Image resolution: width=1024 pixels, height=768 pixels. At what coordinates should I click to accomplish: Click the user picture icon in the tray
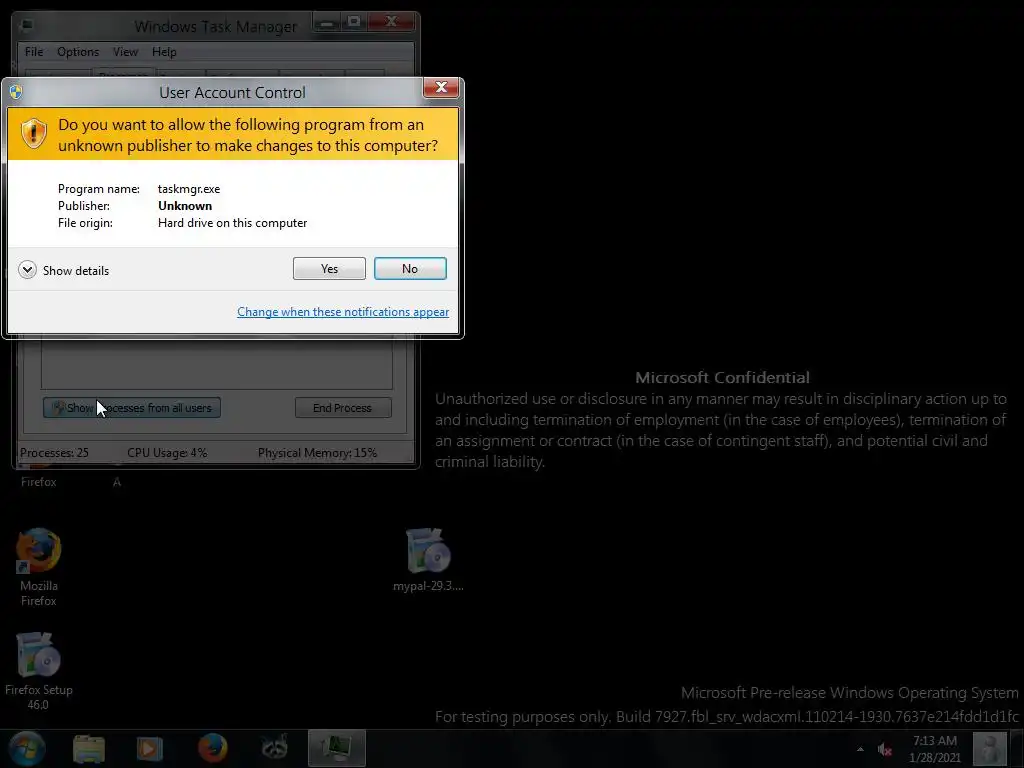pos(990,748)
